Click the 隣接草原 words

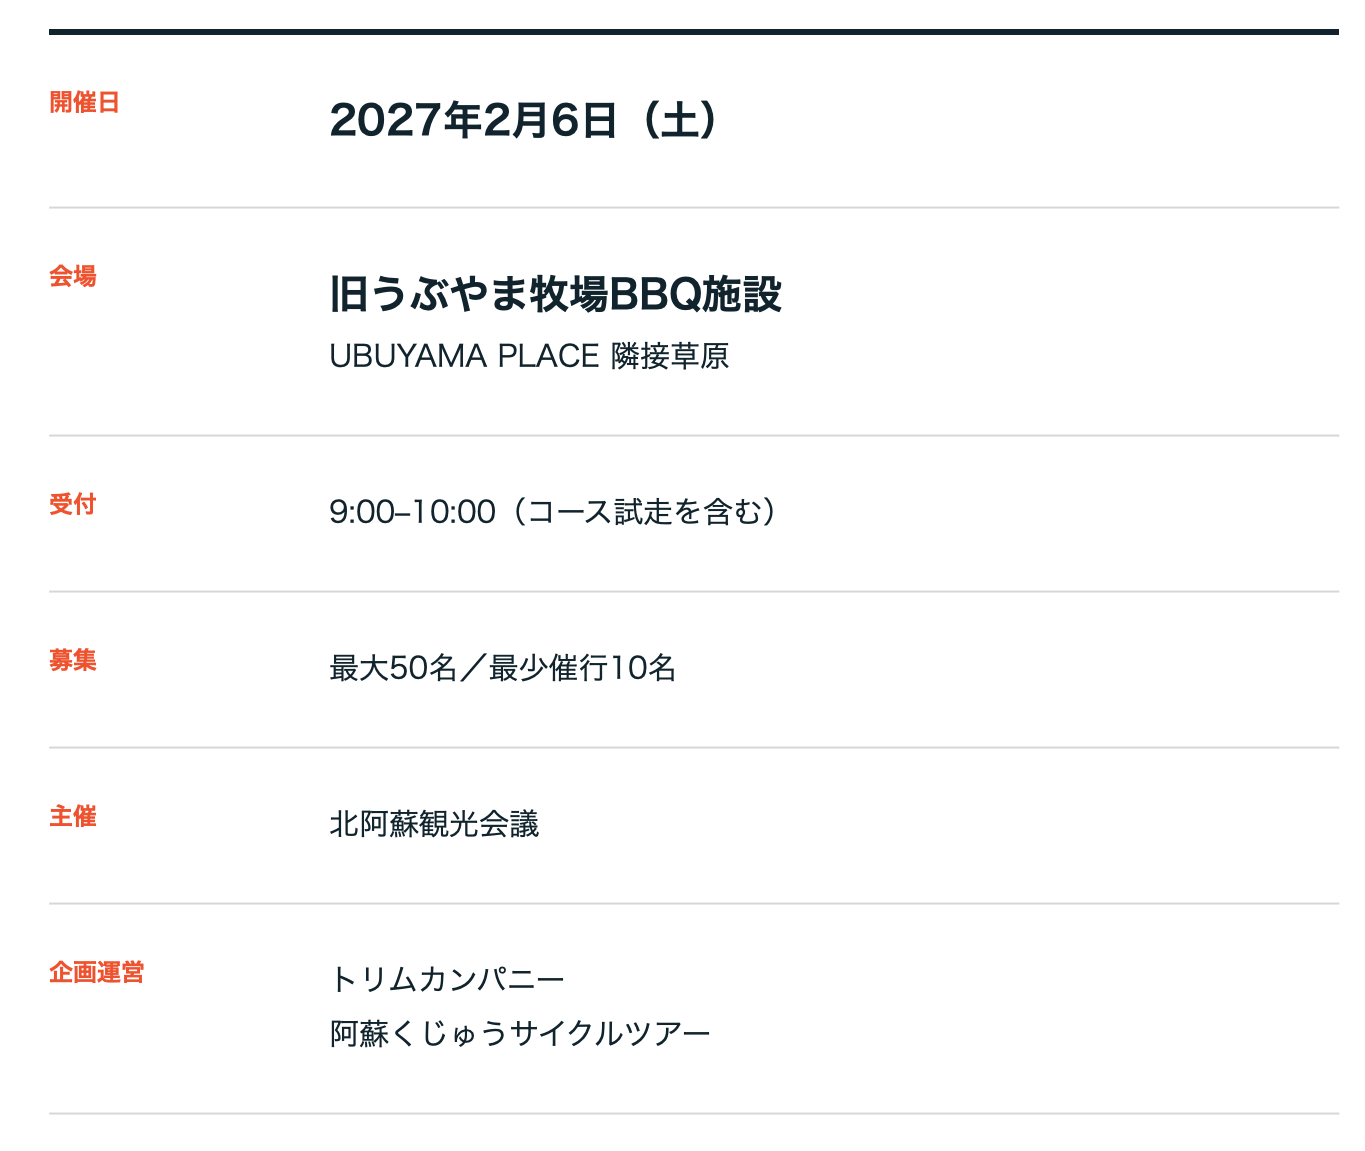[670, 356]
